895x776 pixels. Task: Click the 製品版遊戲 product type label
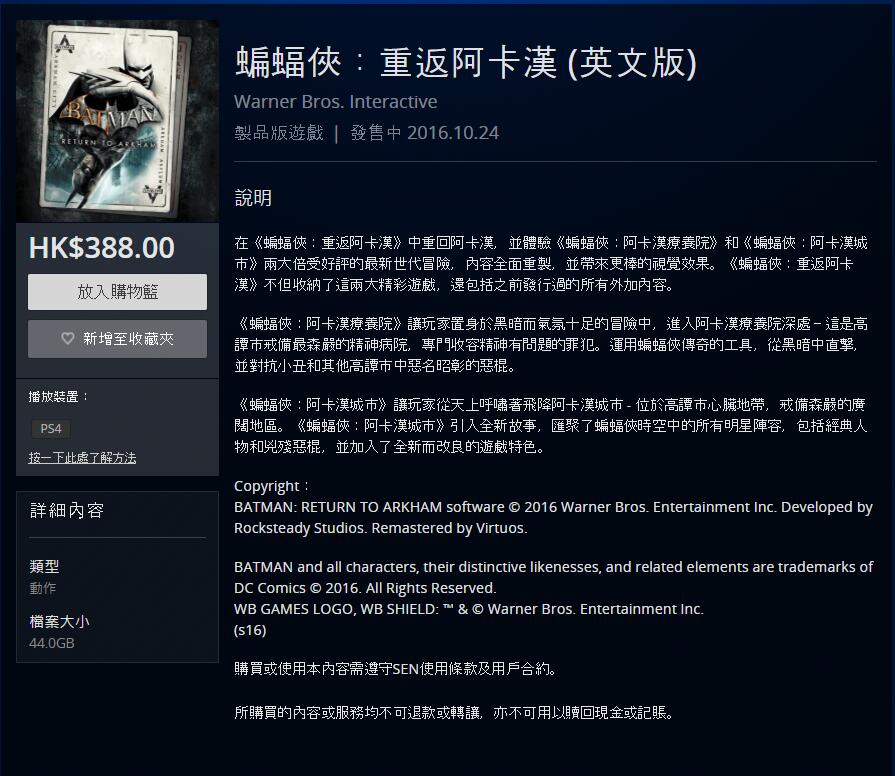tap(279, 133)
